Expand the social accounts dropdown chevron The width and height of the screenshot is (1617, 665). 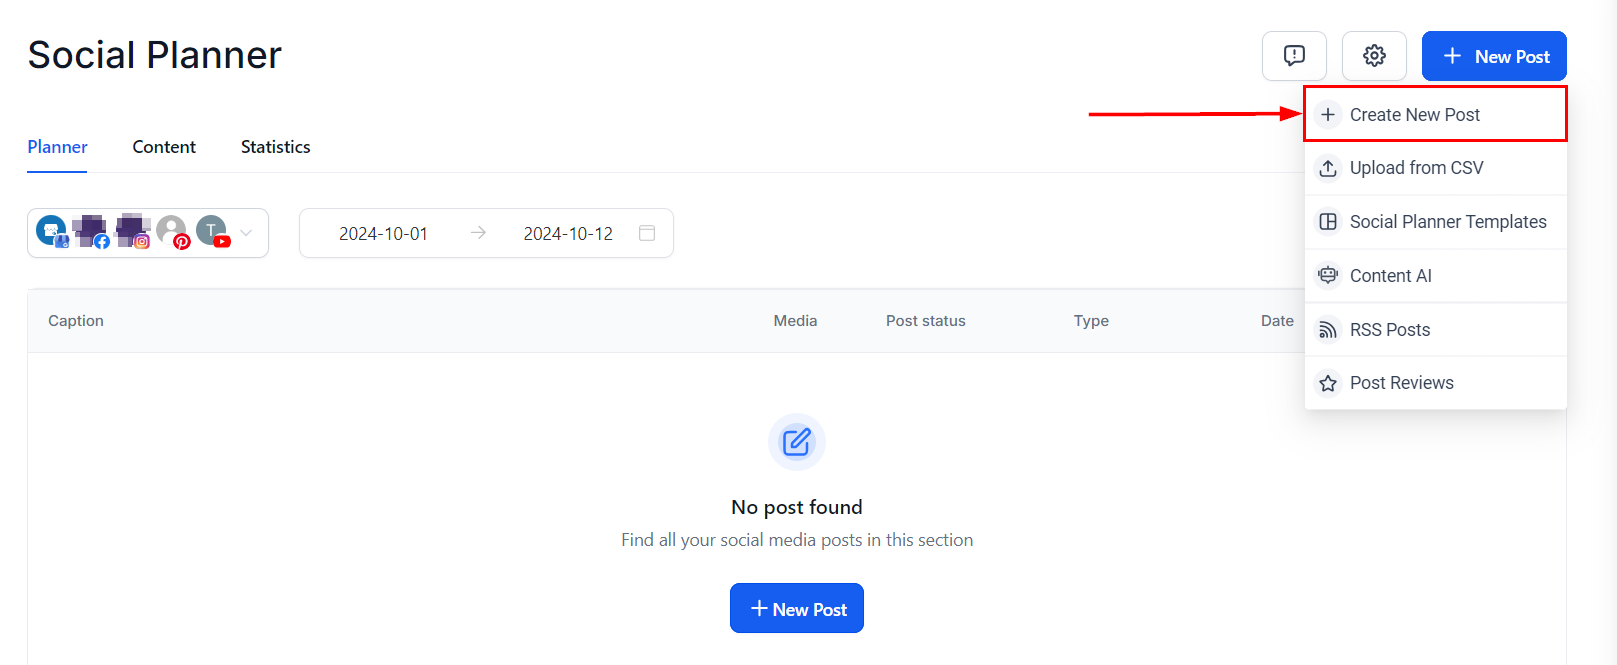tap(246, 233)
